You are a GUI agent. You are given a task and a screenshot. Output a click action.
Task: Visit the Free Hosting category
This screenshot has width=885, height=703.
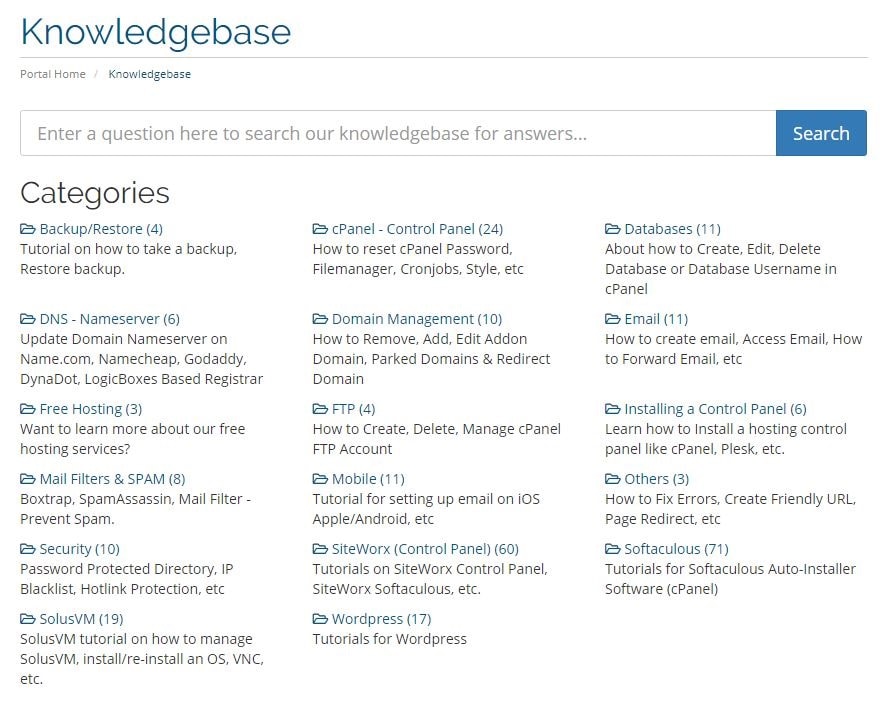91,409
